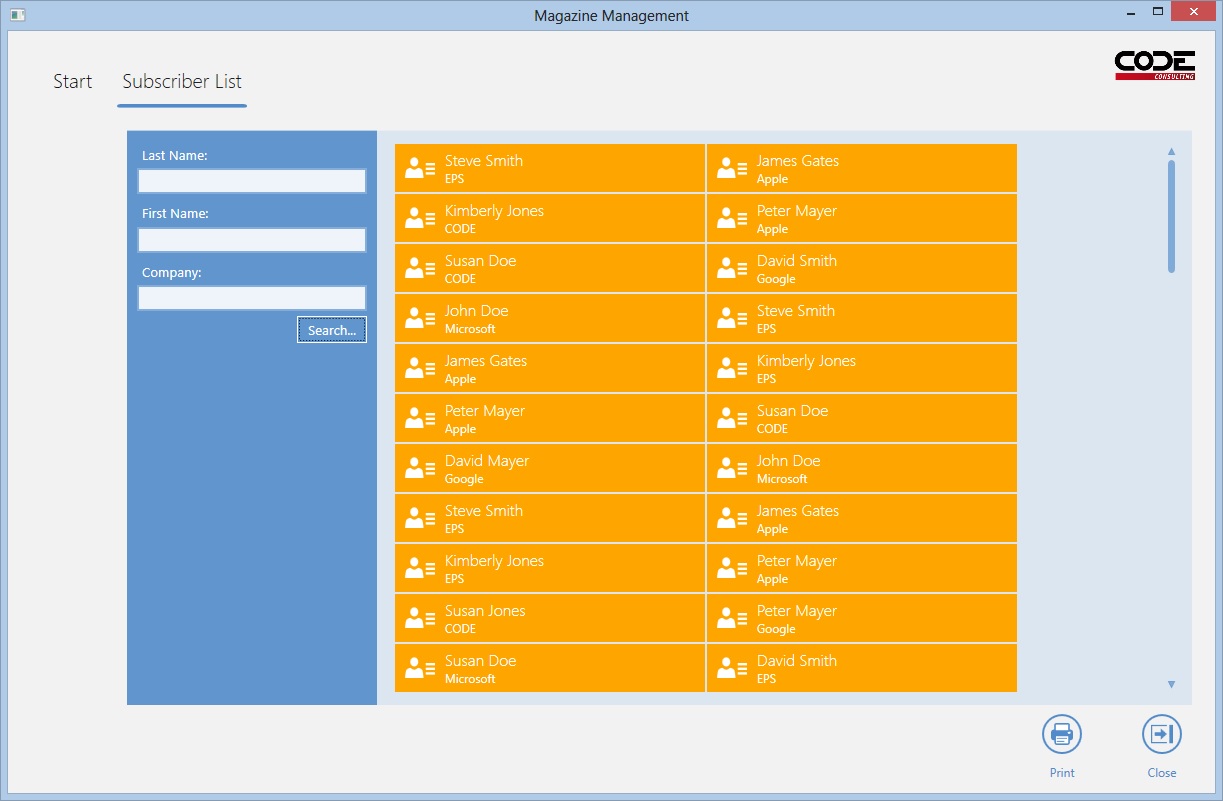
Task: Open the David Smith EPS subscriber
Action: tap(862, 668)
